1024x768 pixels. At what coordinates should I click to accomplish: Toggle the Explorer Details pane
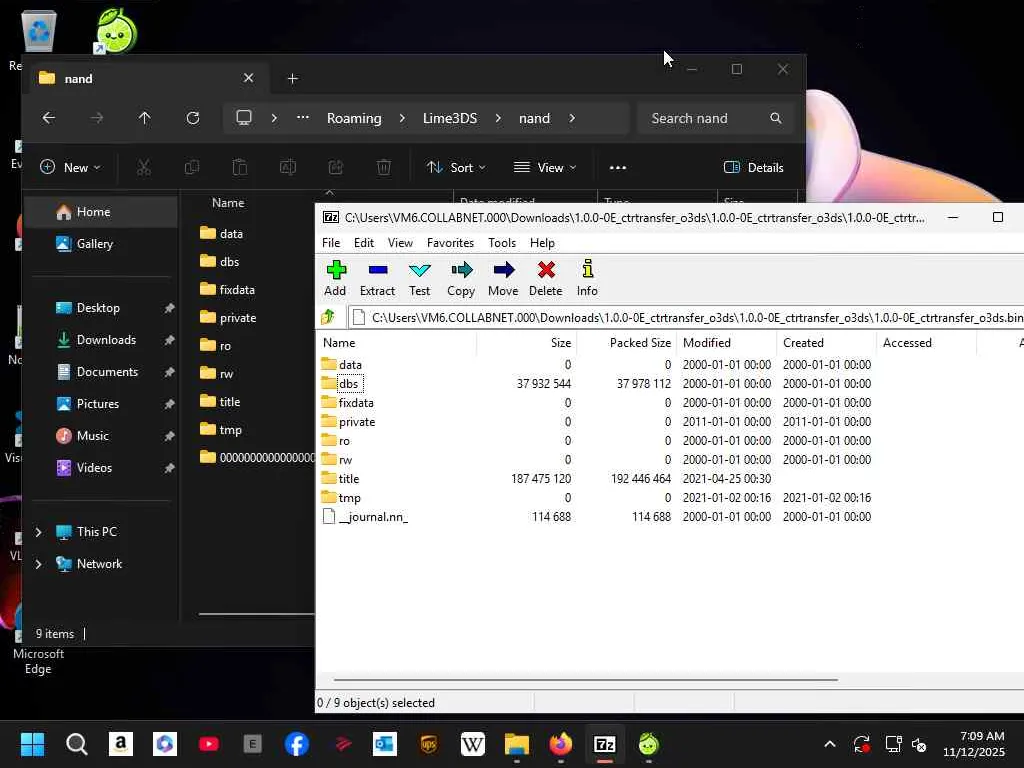pos(754,167)
